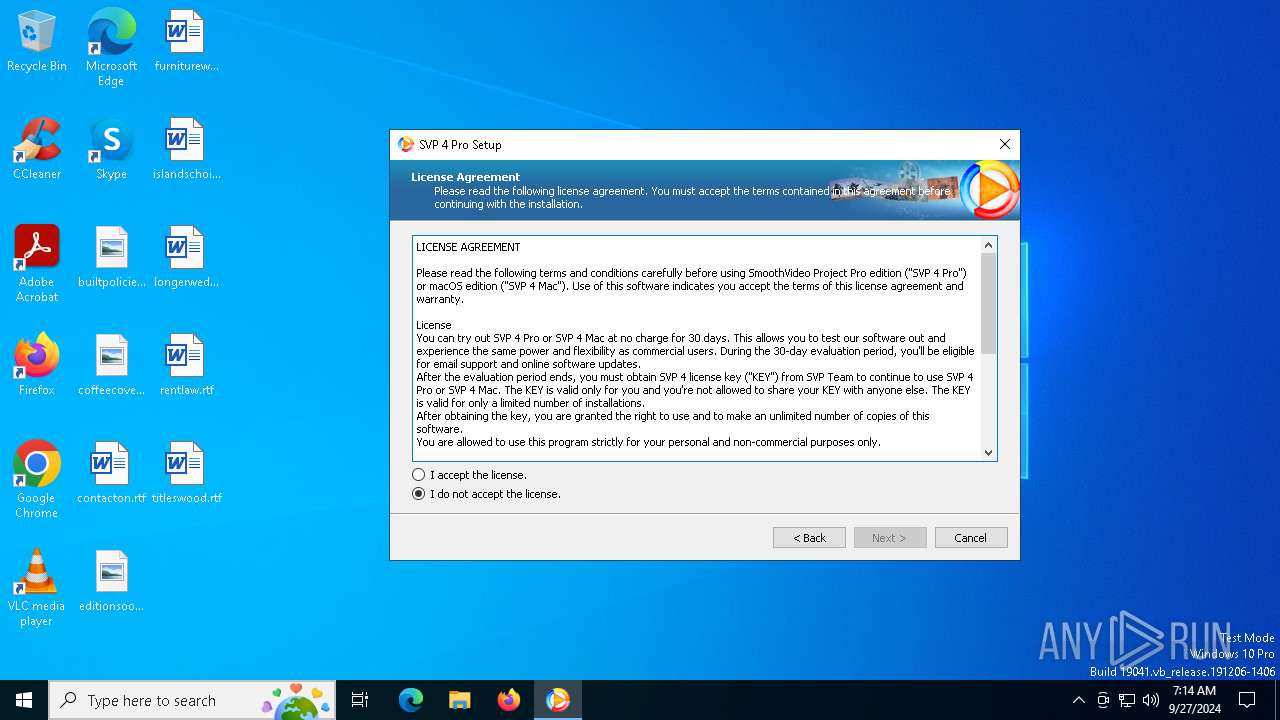Viewport: 1280px width, 720px height.
Task: Click the license text scrollbar thumb
Action: [x=988, y=303]
